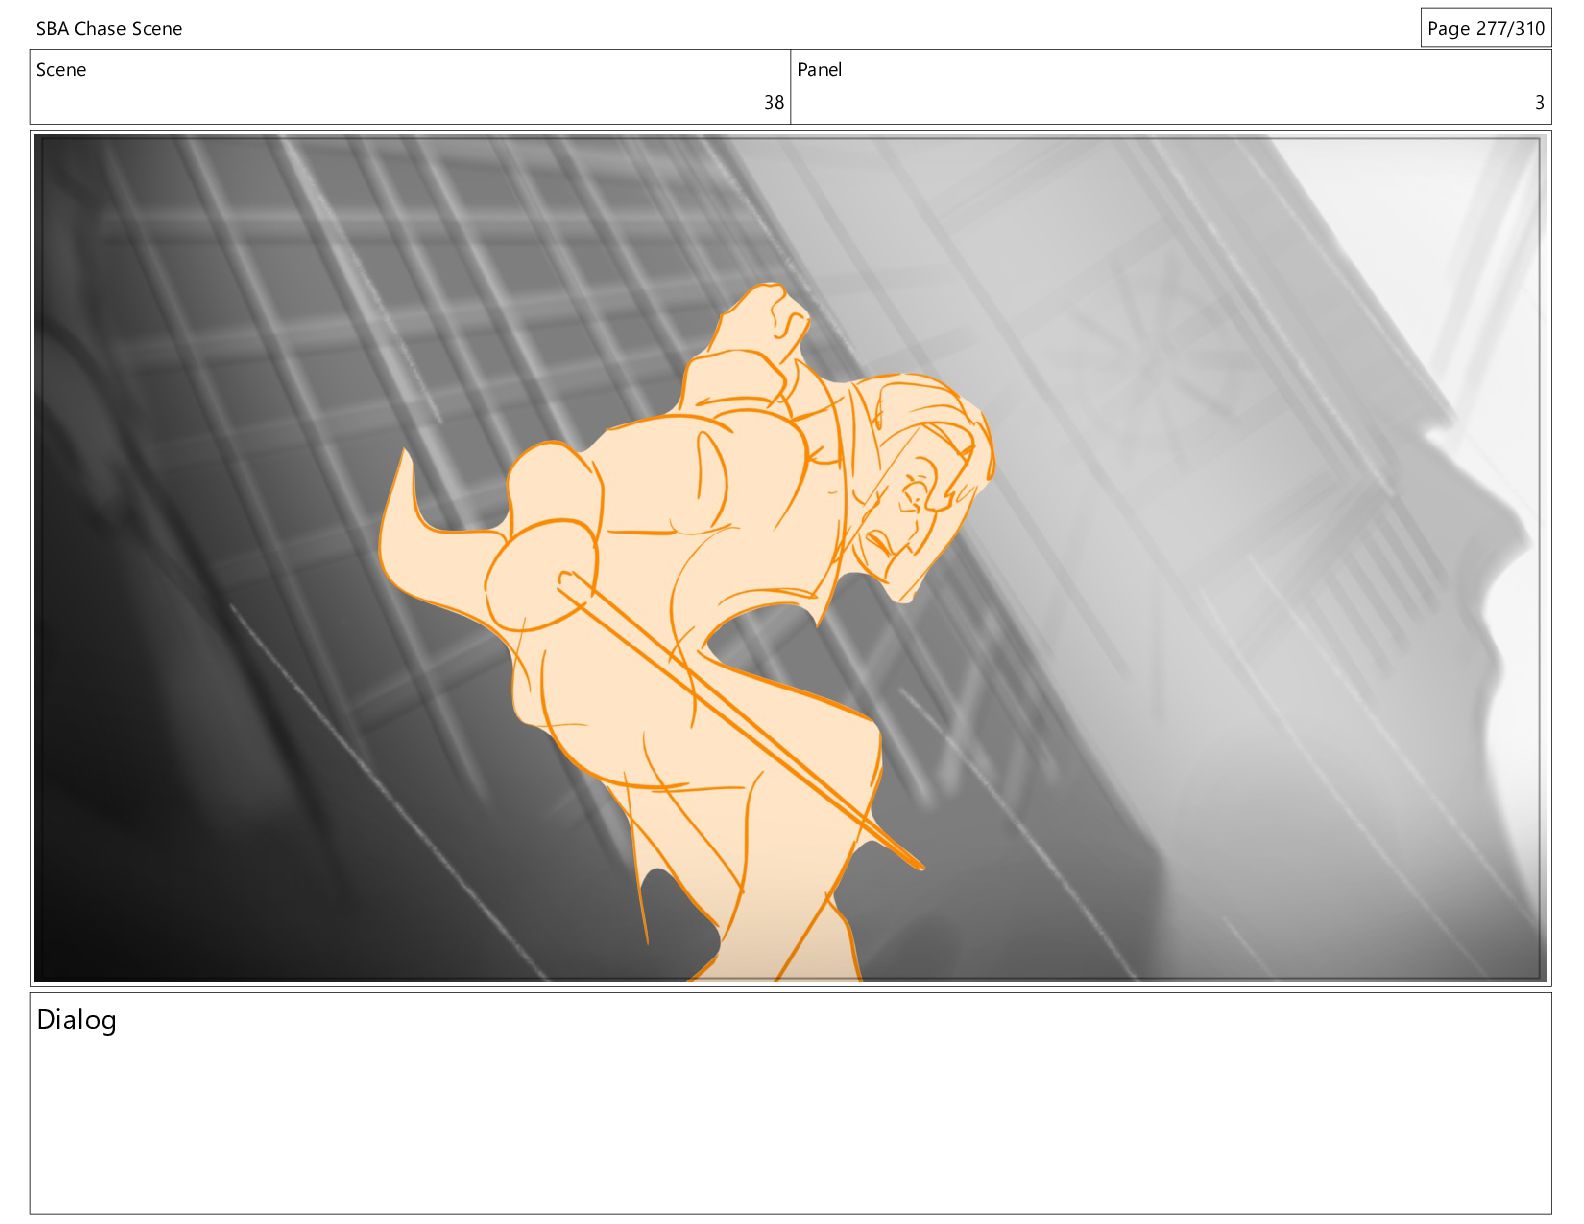Click the 'Page 277/310' page indicator

pyautogui.click(x=1486, y=28)
